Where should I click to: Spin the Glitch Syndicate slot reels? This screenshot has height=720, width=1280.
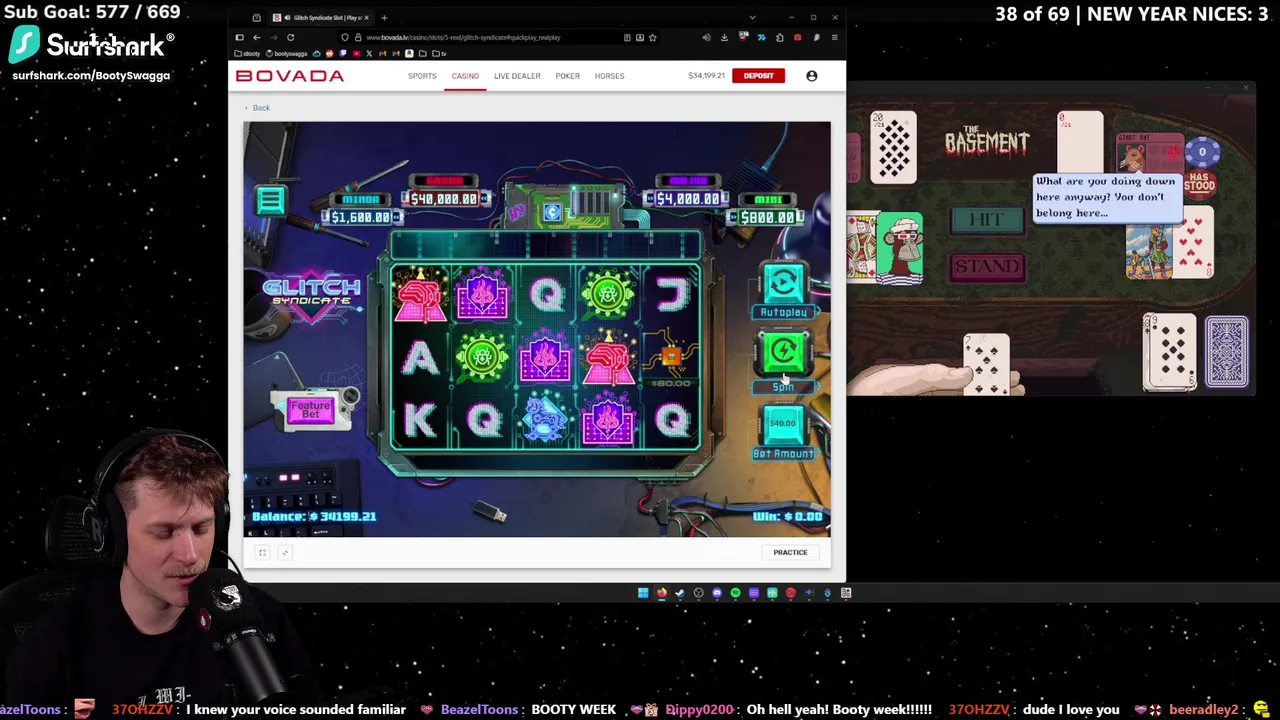click(x=783, y=353)
